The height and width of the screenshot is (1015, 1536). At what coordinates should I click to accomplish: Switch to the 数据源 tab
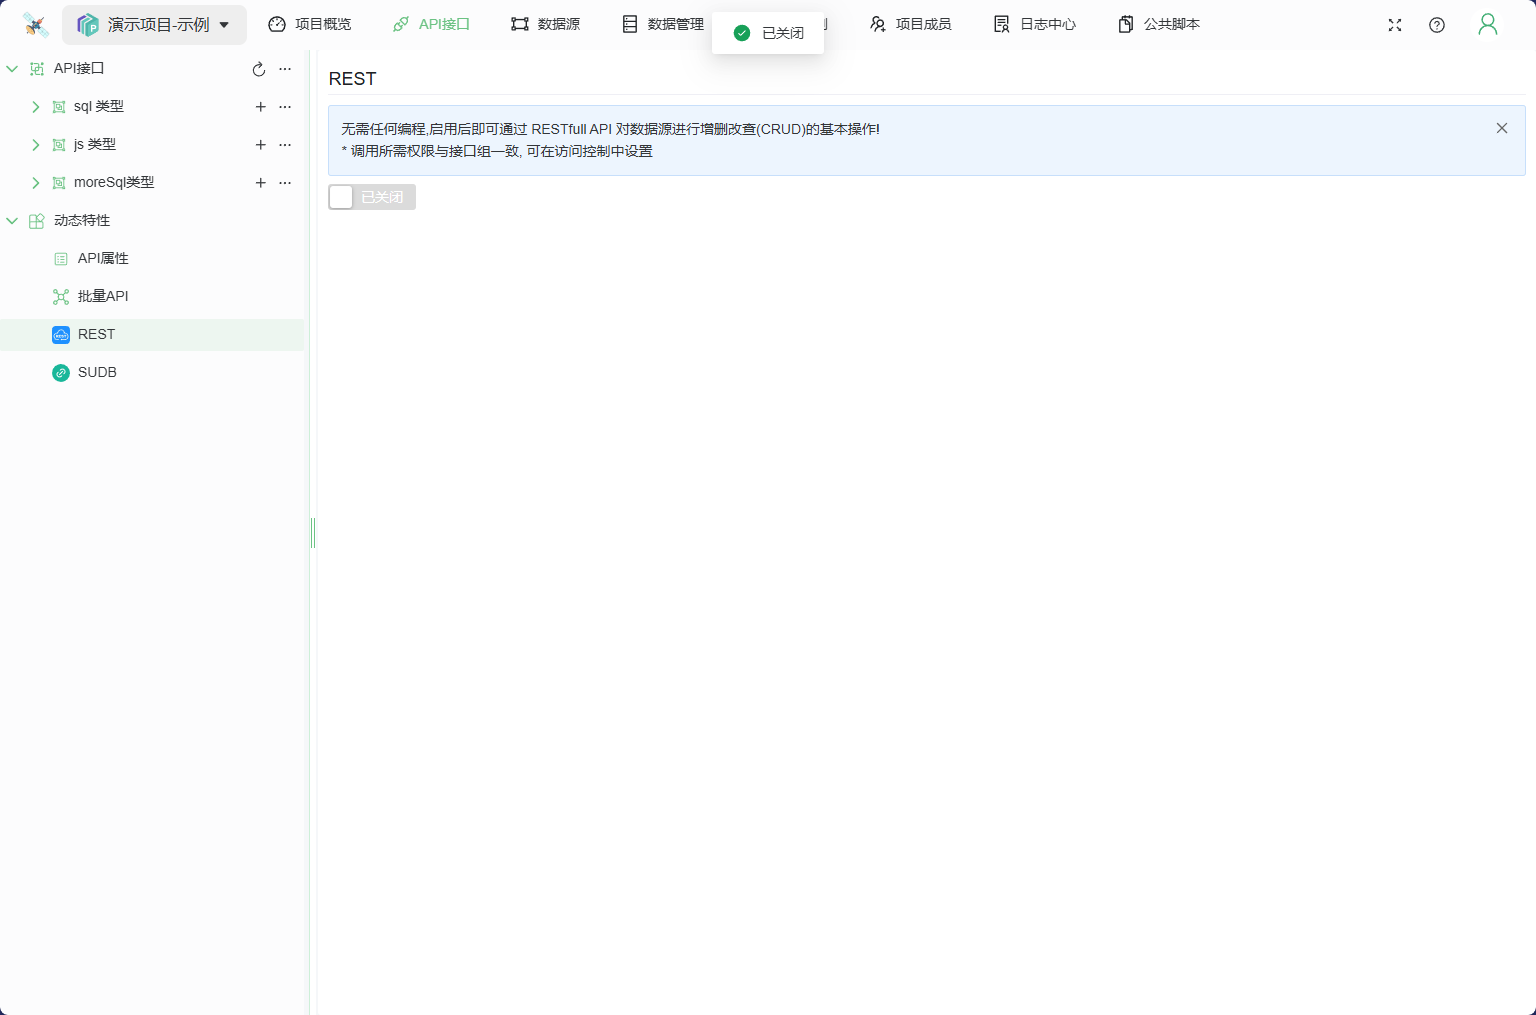pos(546,24)
